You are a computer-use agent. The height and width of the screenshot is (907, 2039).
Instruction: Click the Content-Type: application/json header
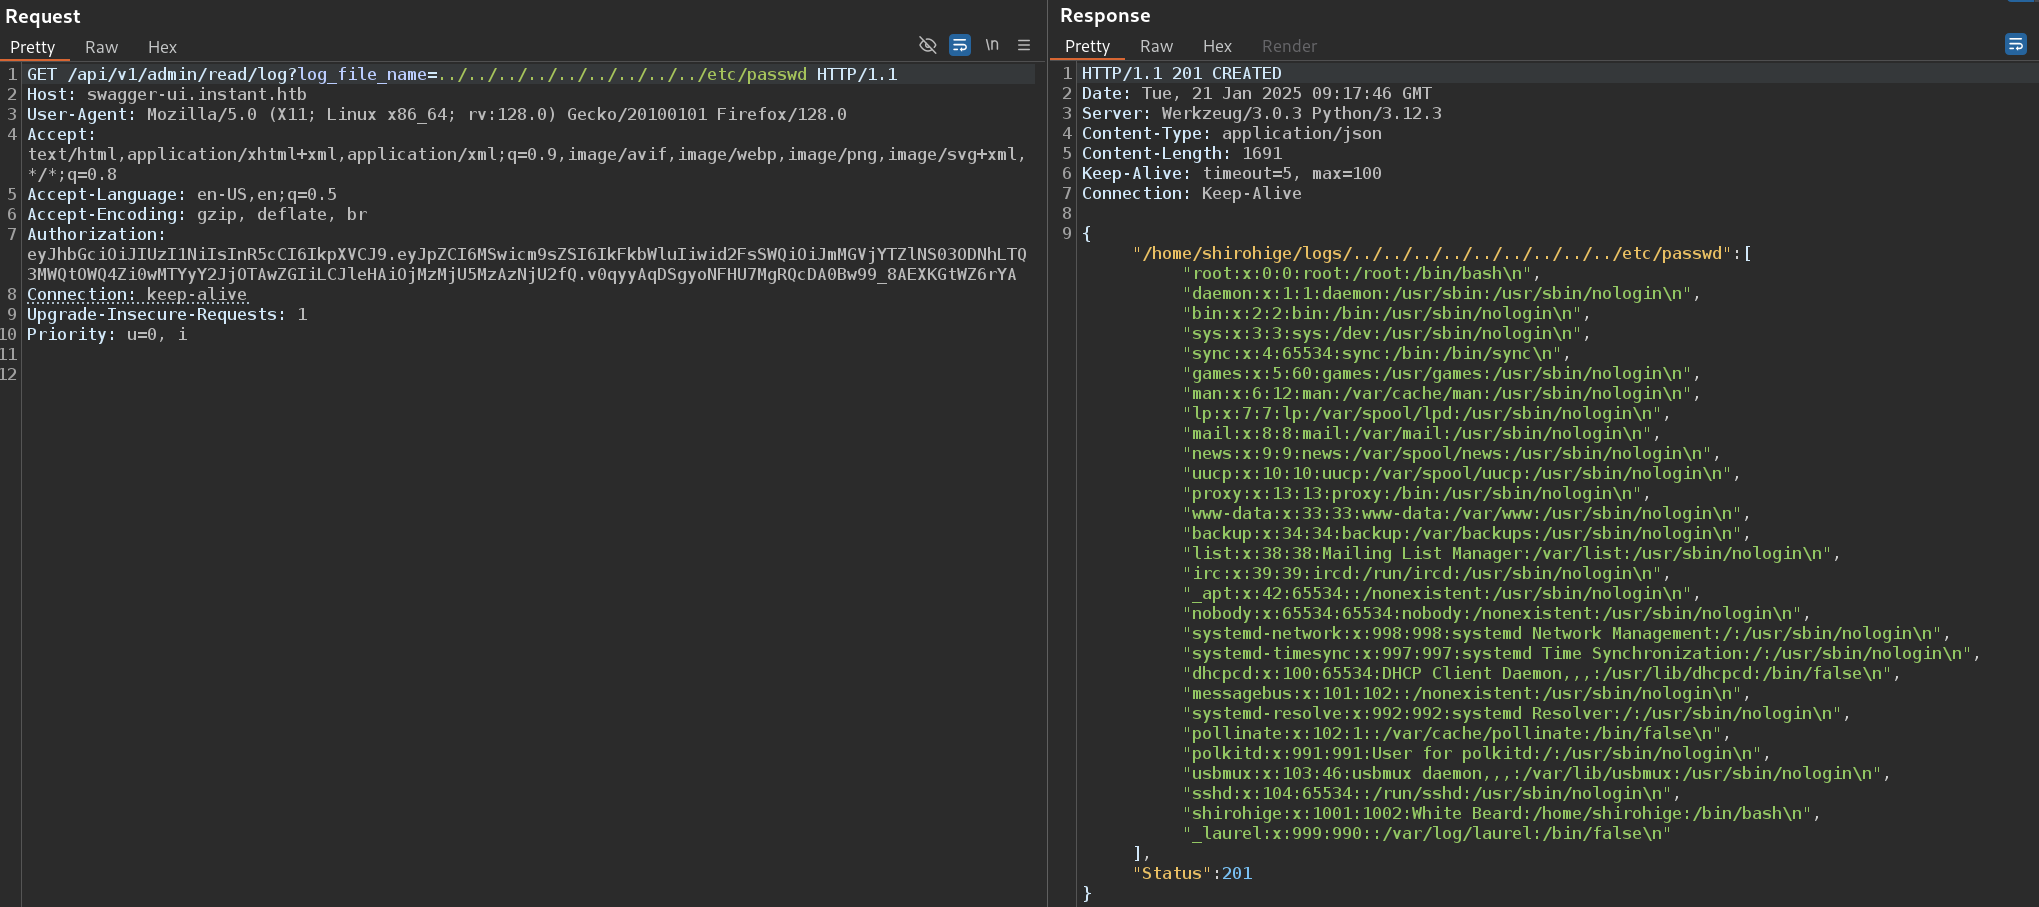coord(1231,133)
